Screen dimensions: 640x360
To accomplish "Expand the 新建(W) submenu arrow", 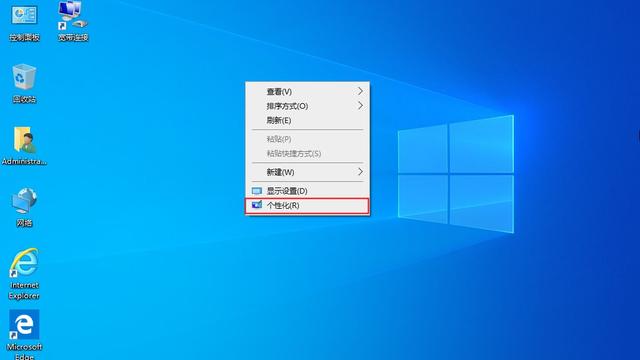I will coord(360,172).
